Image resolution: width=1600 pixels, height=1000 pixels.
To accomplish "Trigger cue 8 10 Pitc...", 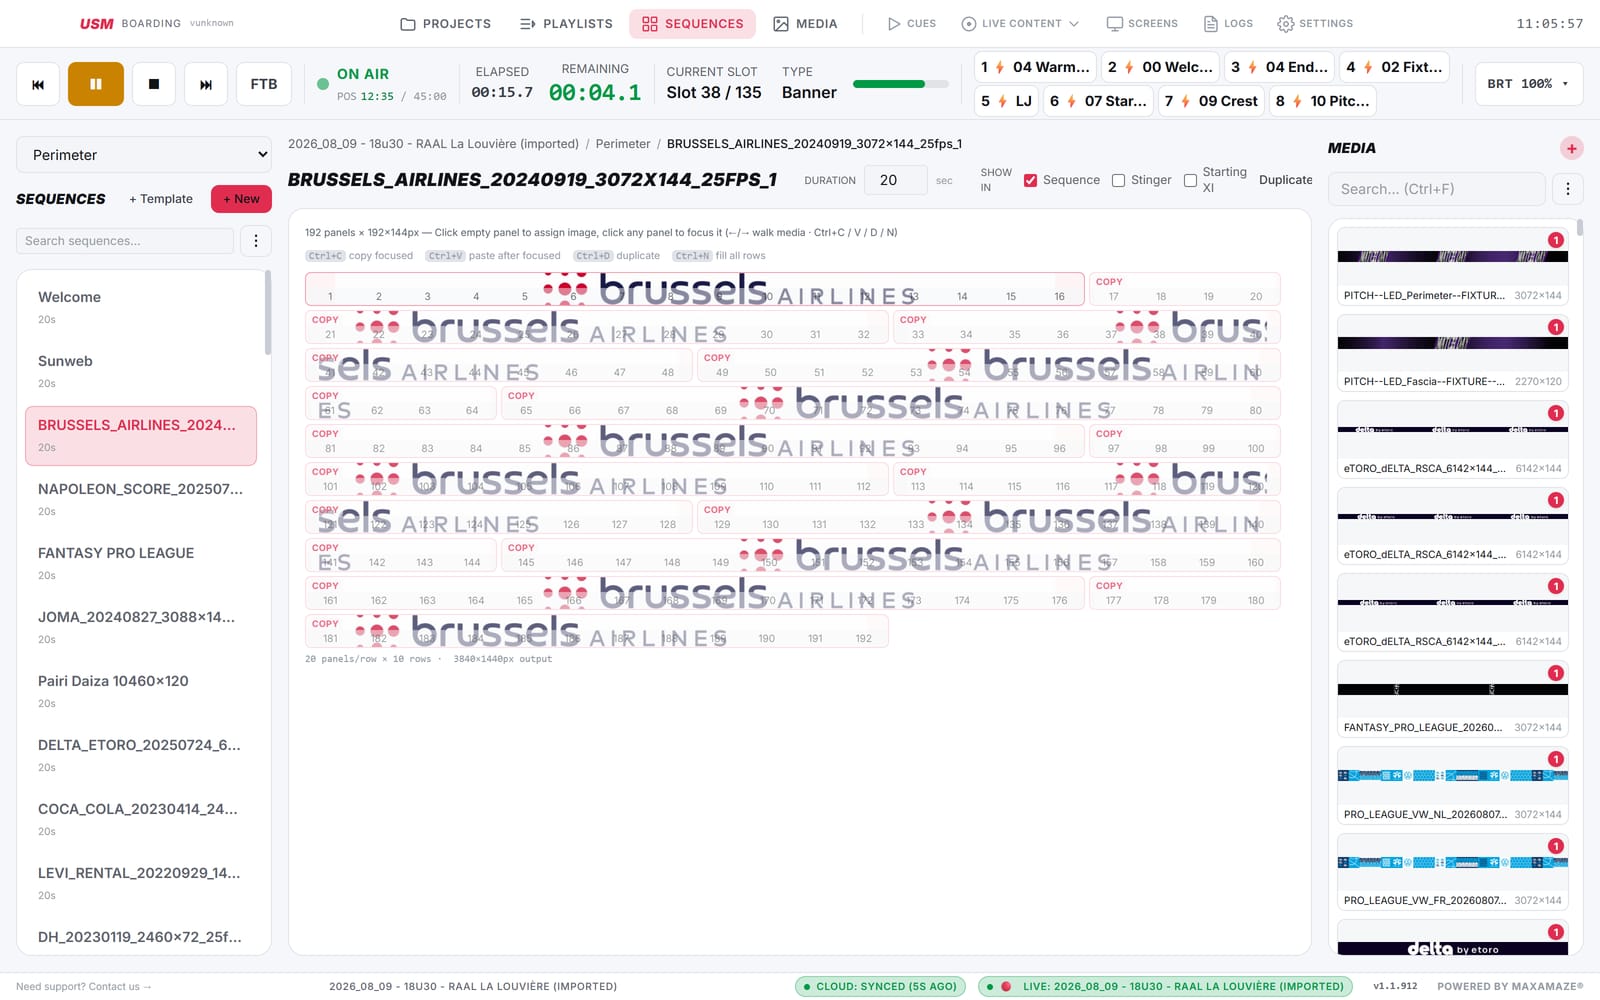I will pos(1322,101).
